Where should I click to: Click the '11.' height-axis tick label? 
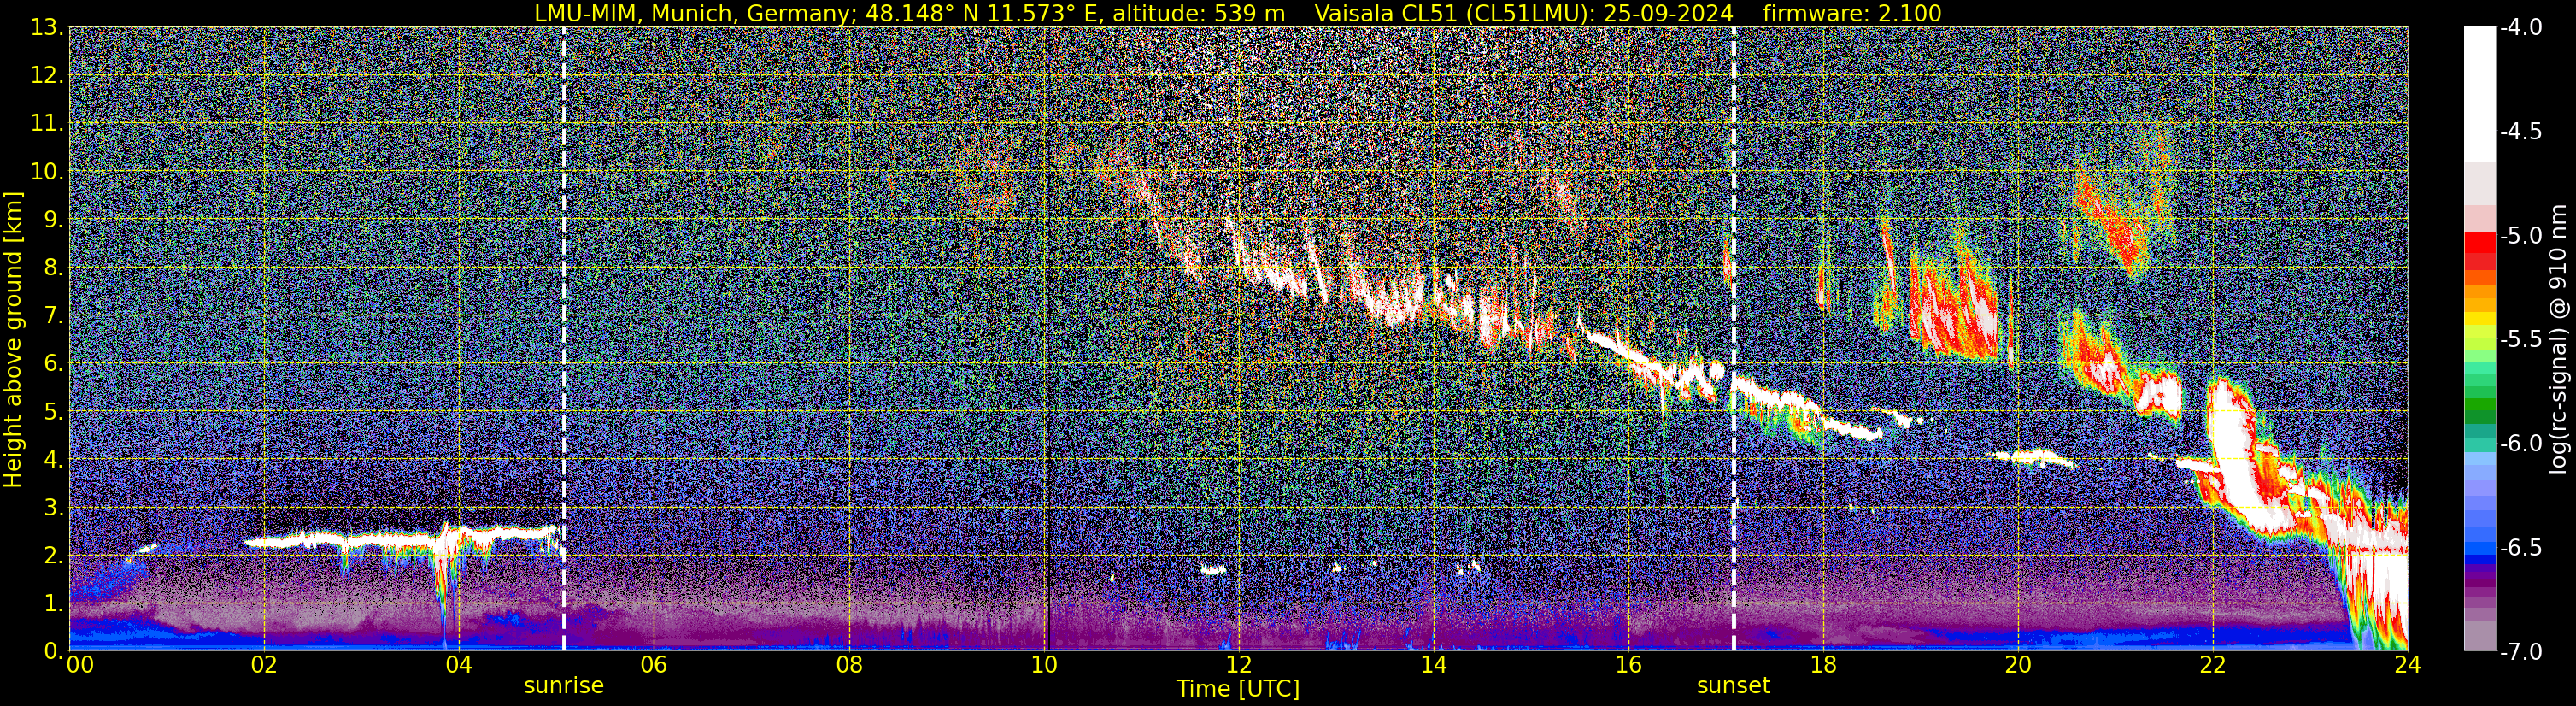click(47, 124)
